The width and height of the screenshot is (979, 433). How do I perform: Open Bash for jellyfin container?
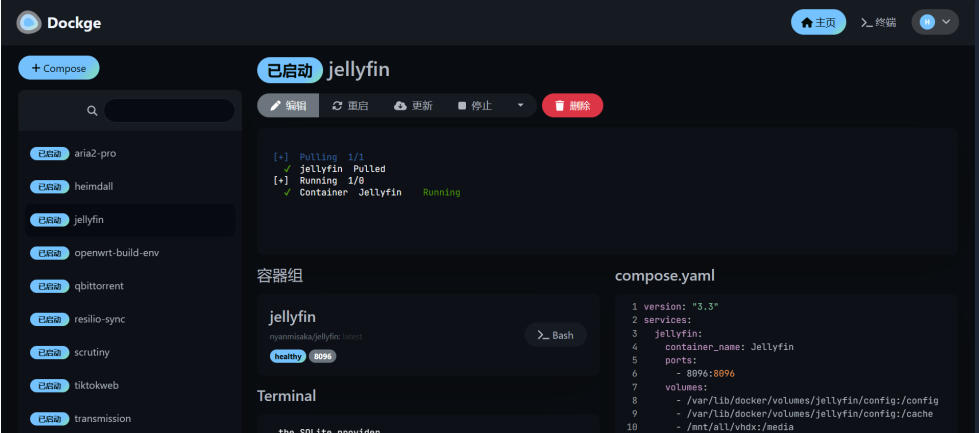[556, 335]
